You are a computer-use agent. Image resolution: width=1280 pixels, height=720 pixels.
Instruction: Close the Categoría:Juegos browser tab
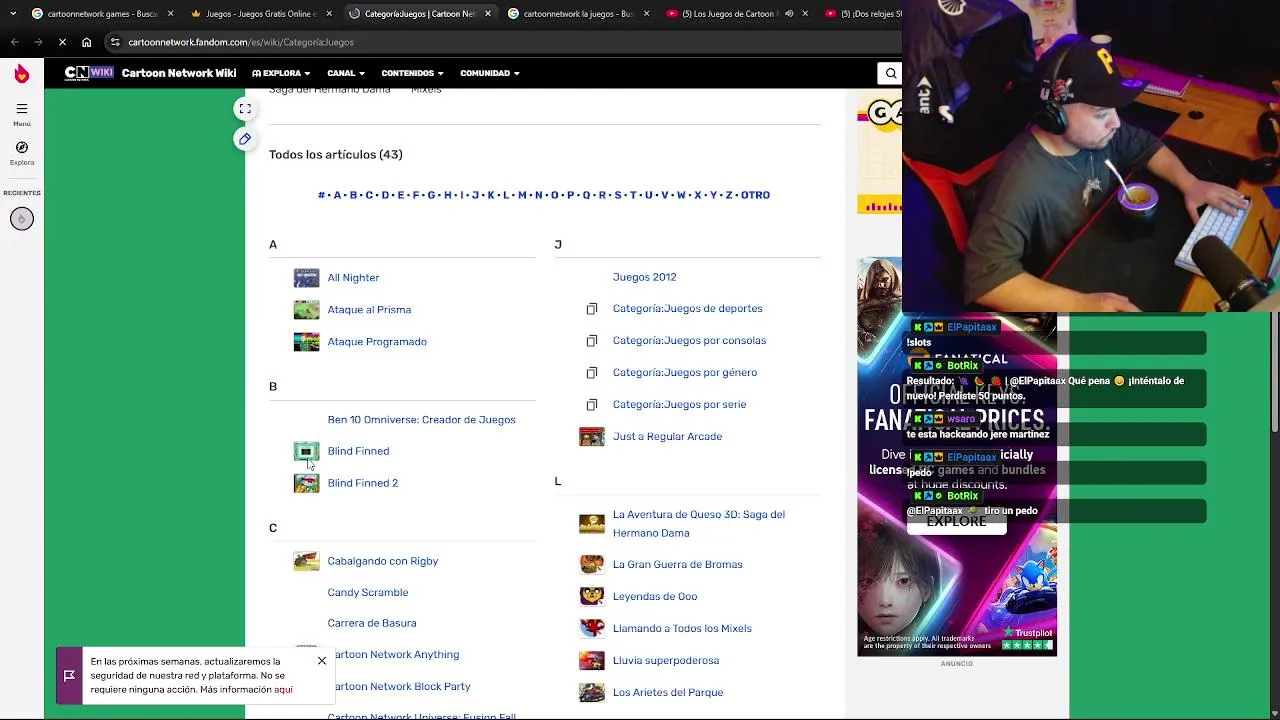[489, 14]
